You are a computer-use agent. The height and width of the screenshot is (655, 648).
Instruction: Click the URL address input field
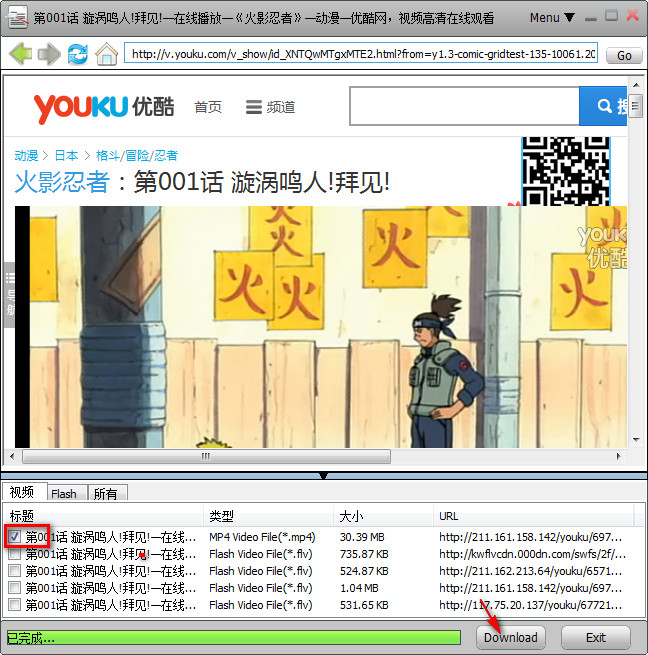click(362, 54)
